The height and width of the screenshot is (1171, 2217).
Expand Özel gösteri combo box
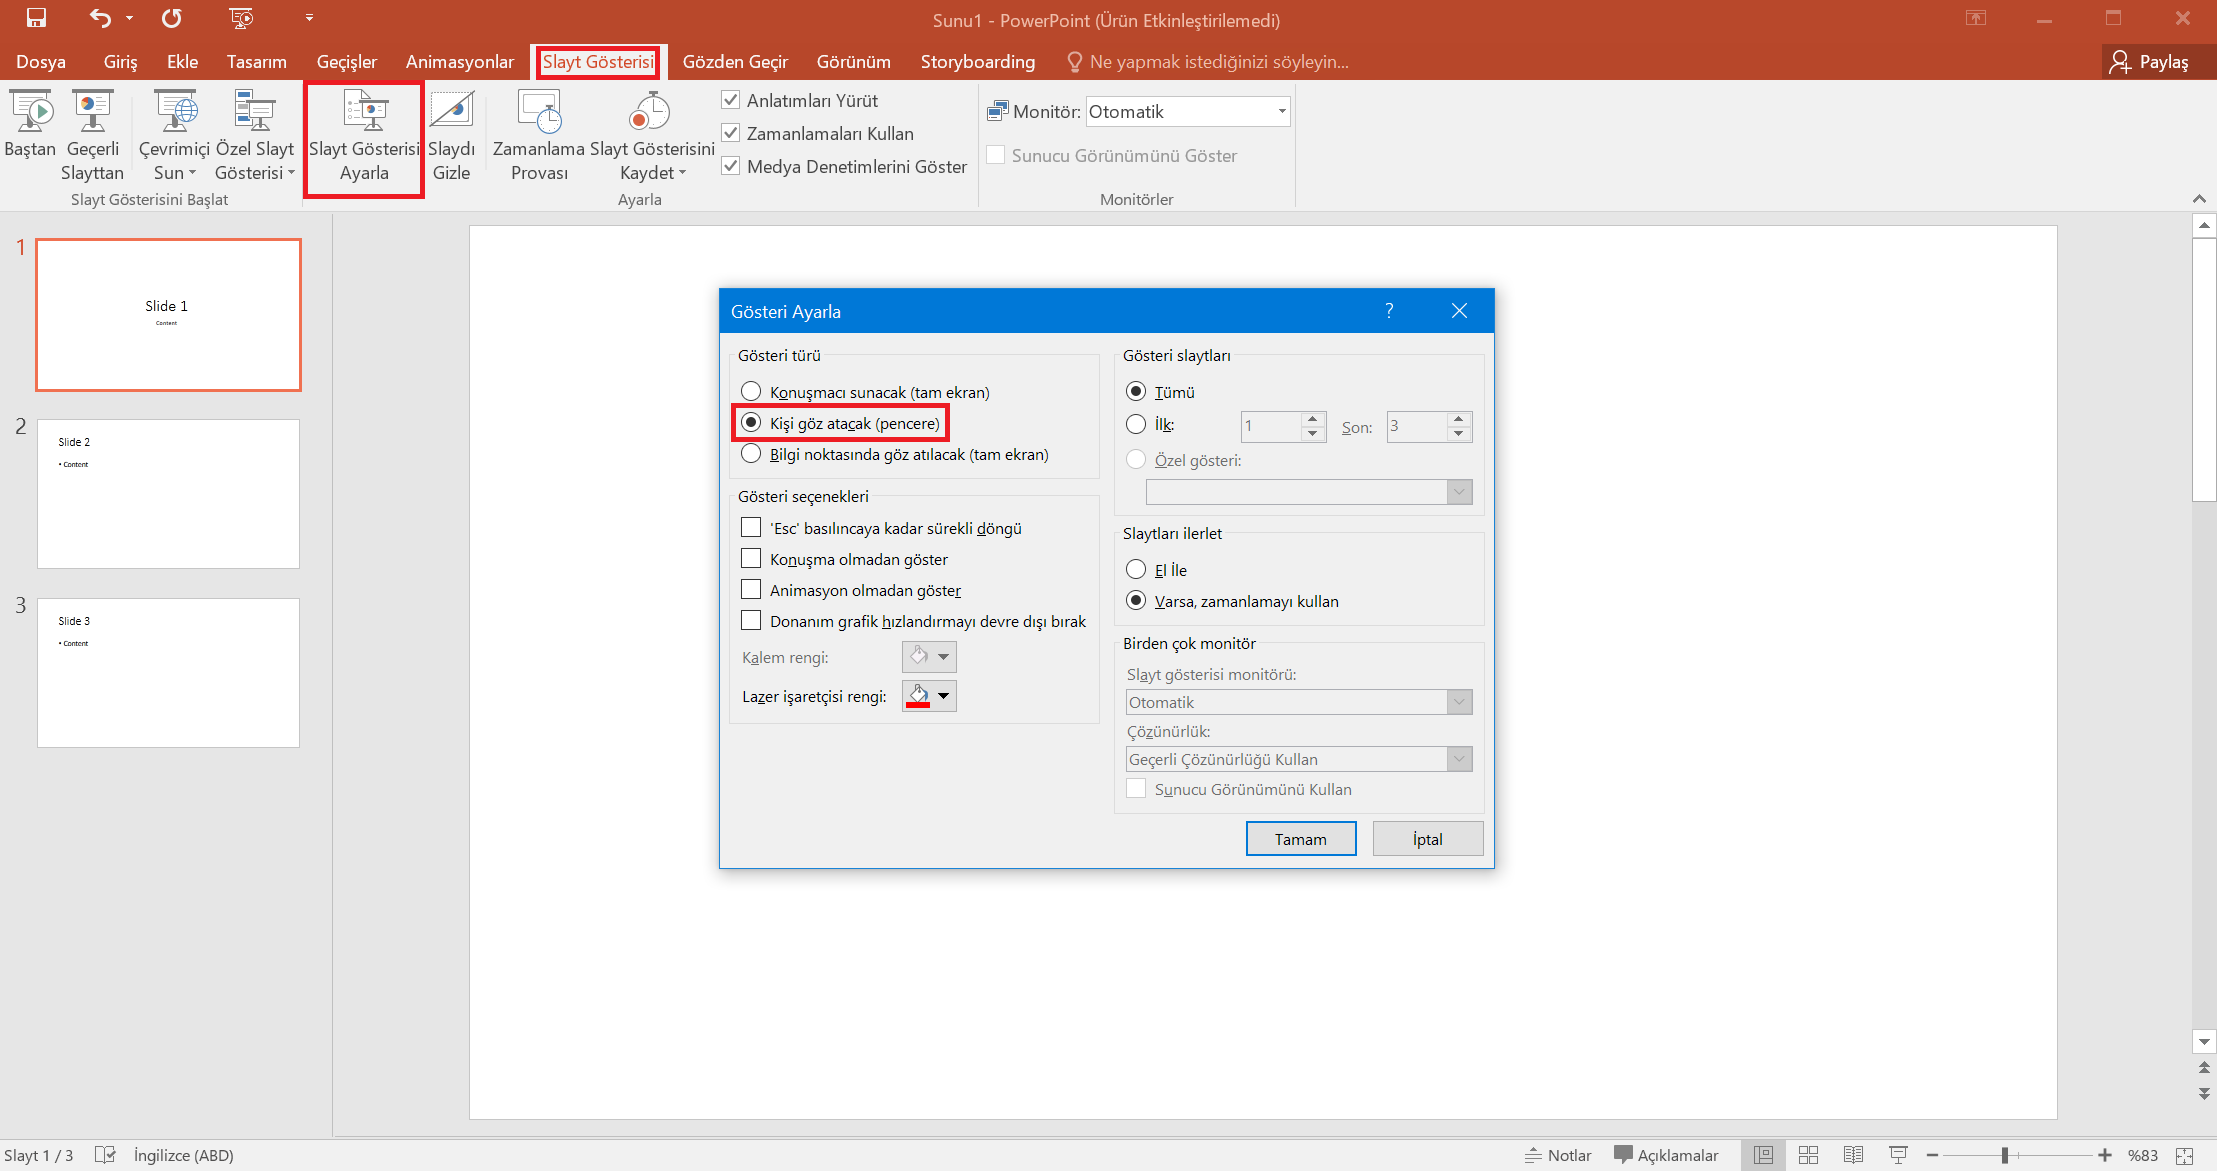click(1309, 492)
